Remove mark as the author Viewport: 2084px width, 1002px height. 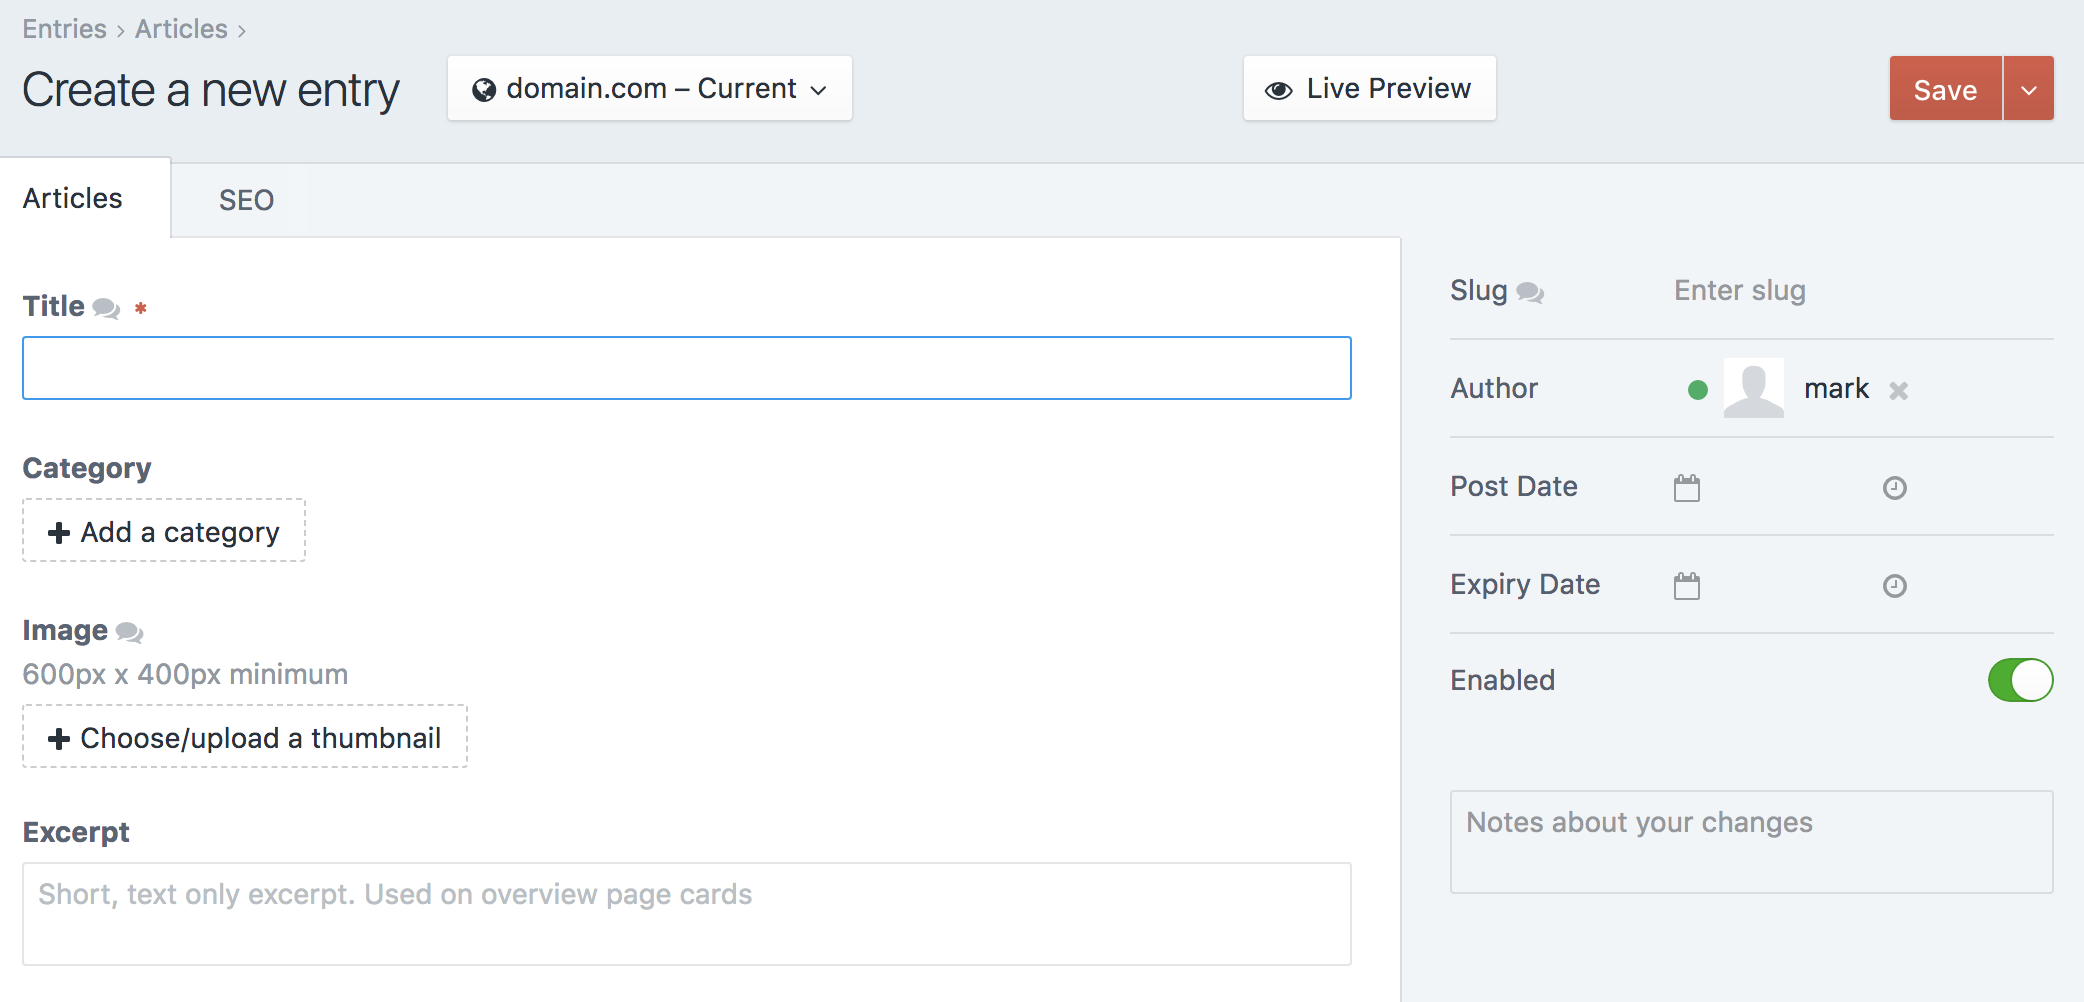(x=1899, y=391)
